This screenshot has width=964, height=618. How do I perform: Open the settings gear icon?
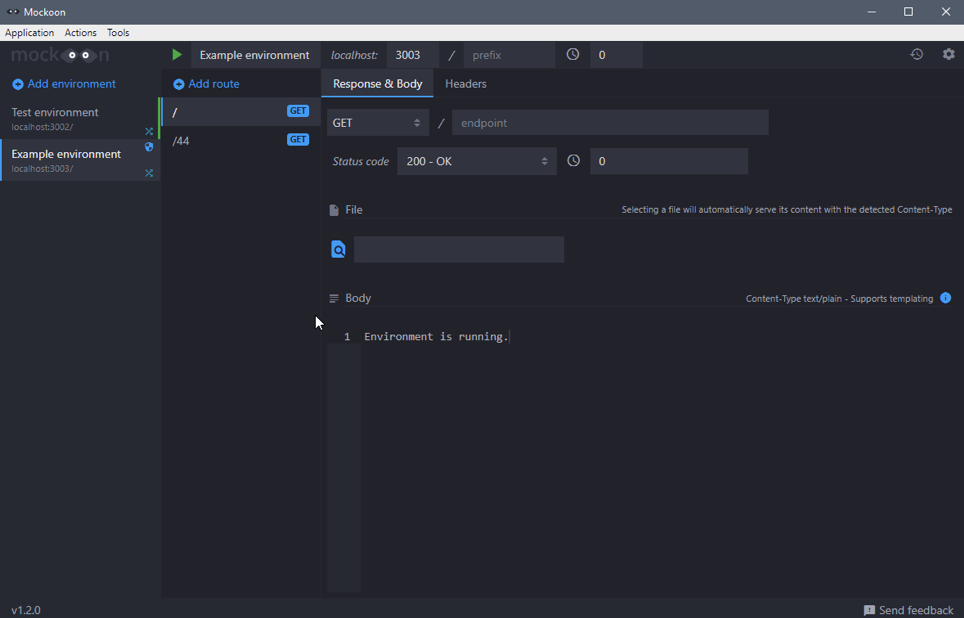click(x=949, y=54)
